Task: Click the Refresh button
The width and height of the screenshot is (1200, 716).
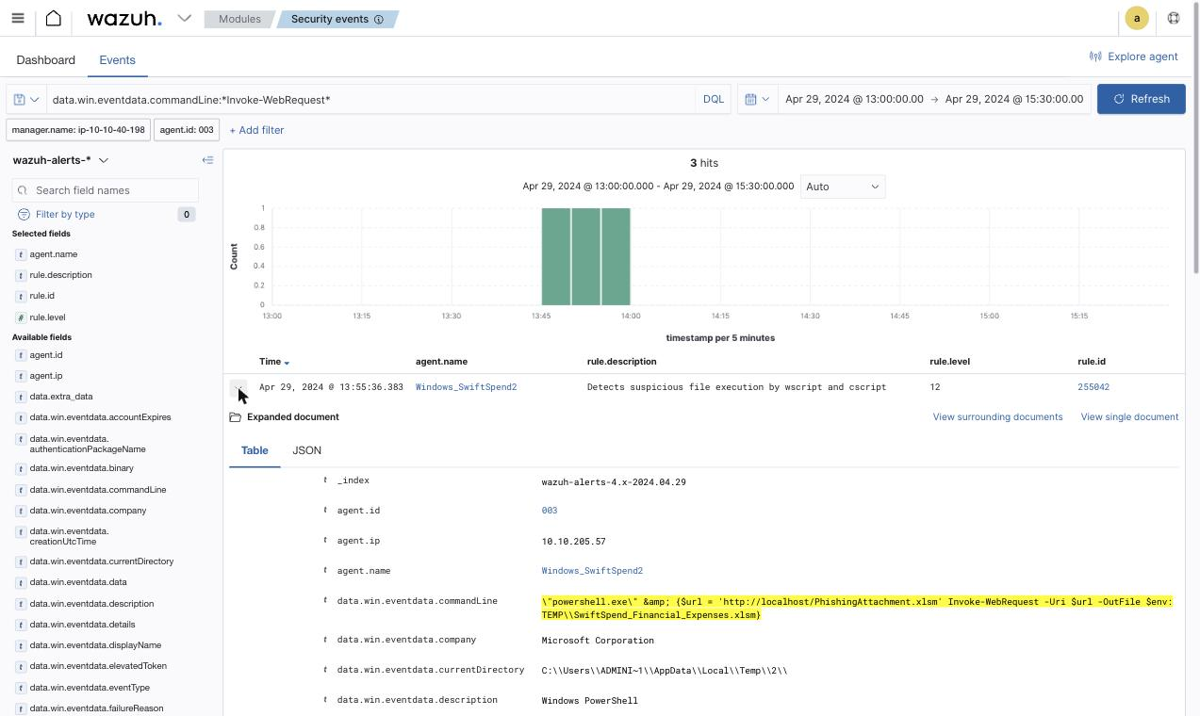Action: [1141, 99]
